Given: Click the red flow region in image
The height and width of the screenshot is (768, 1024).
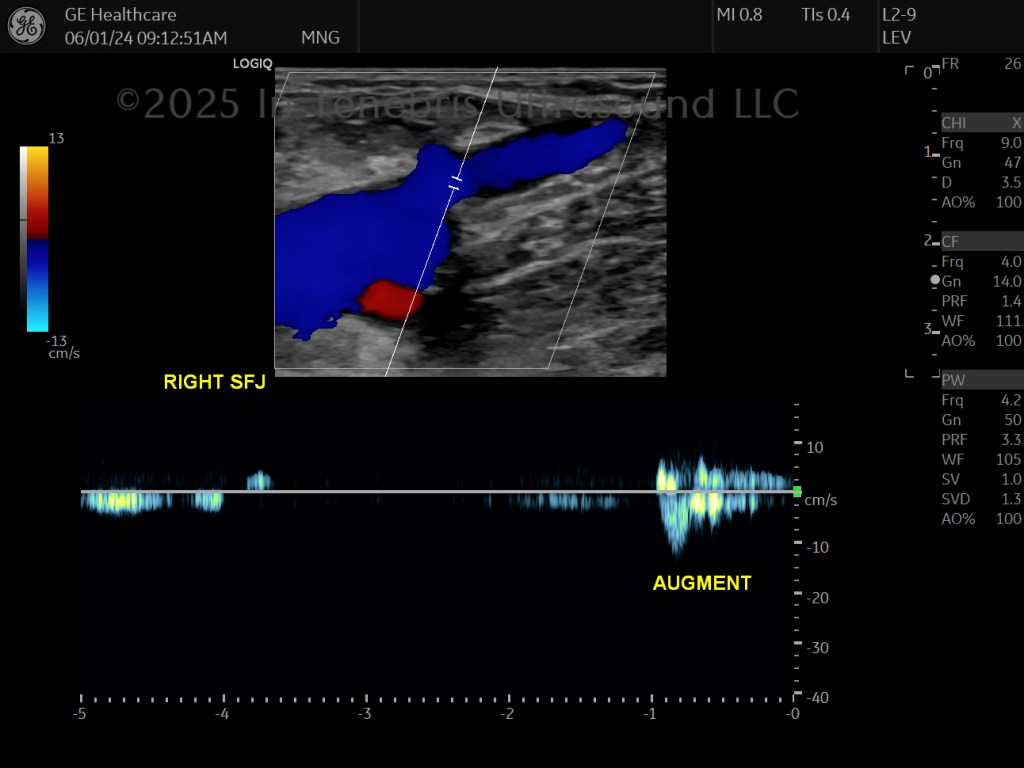Looking at the screenshot, I should click(392, 299).
